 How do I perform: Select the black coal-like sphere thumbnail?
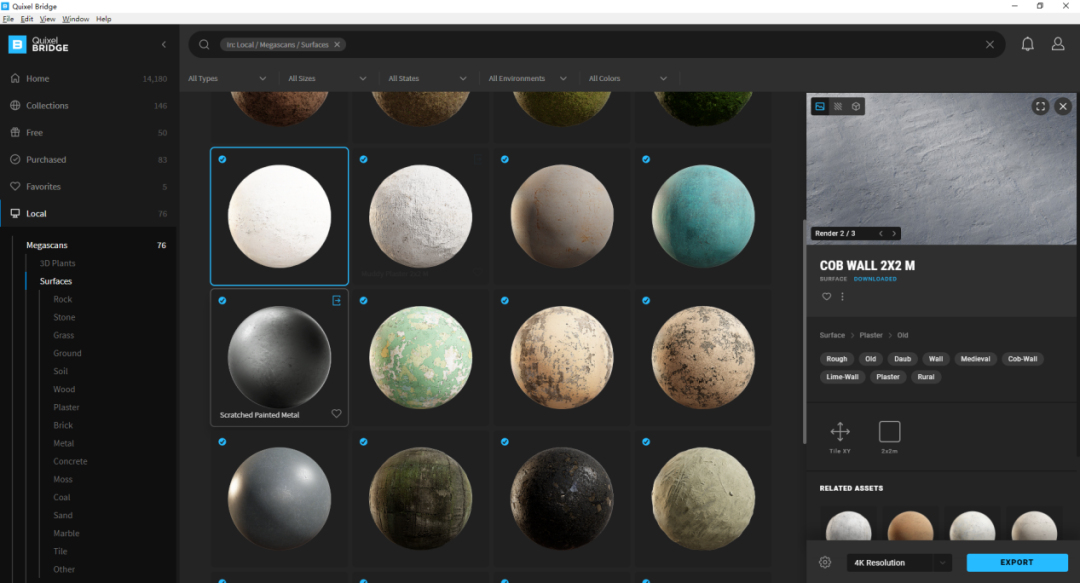tap(561, 499)
